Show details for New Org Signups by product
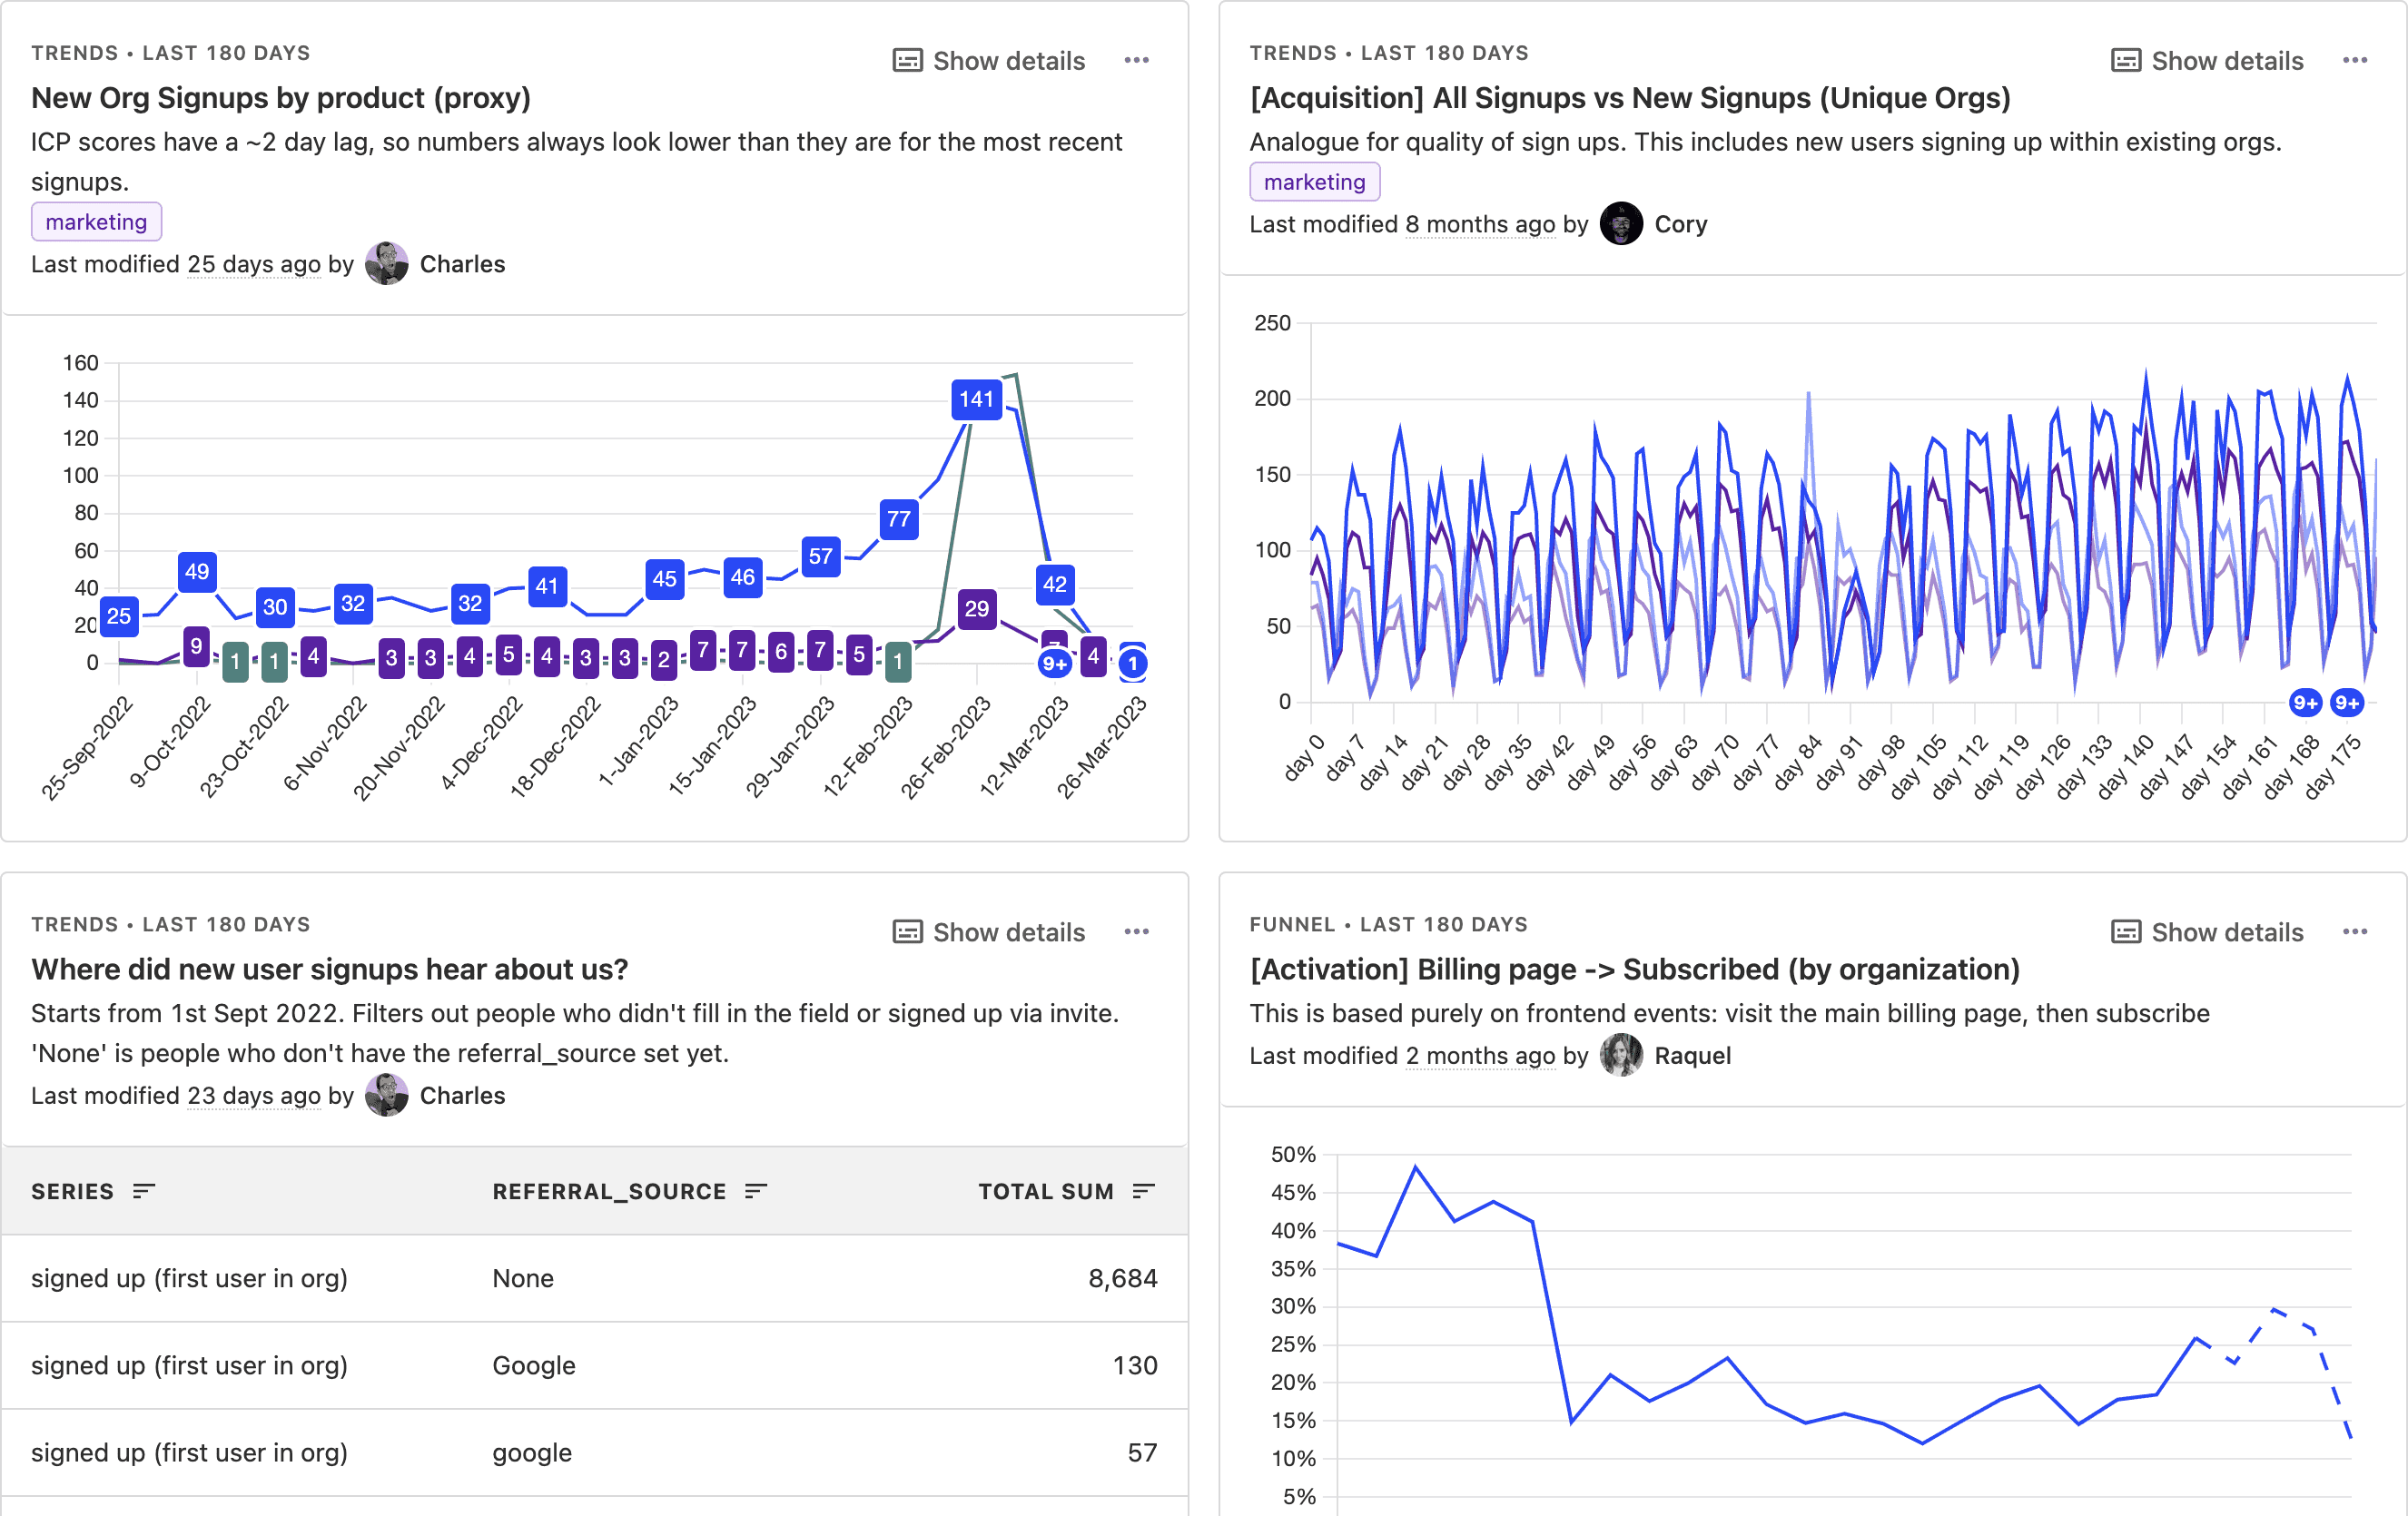This screenshot has height=1516, width=2408. click(988, 61)
